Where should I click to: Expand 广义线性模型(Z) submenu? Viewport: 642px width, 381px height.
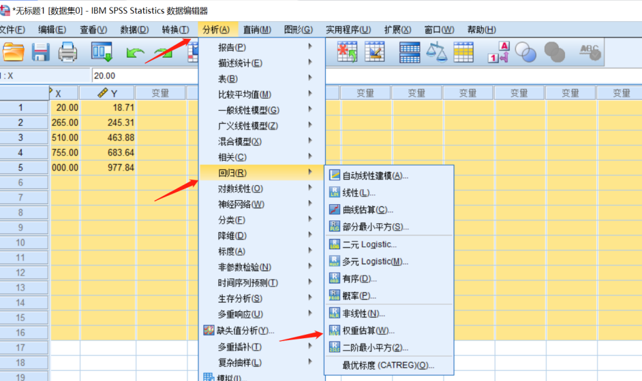262,126
